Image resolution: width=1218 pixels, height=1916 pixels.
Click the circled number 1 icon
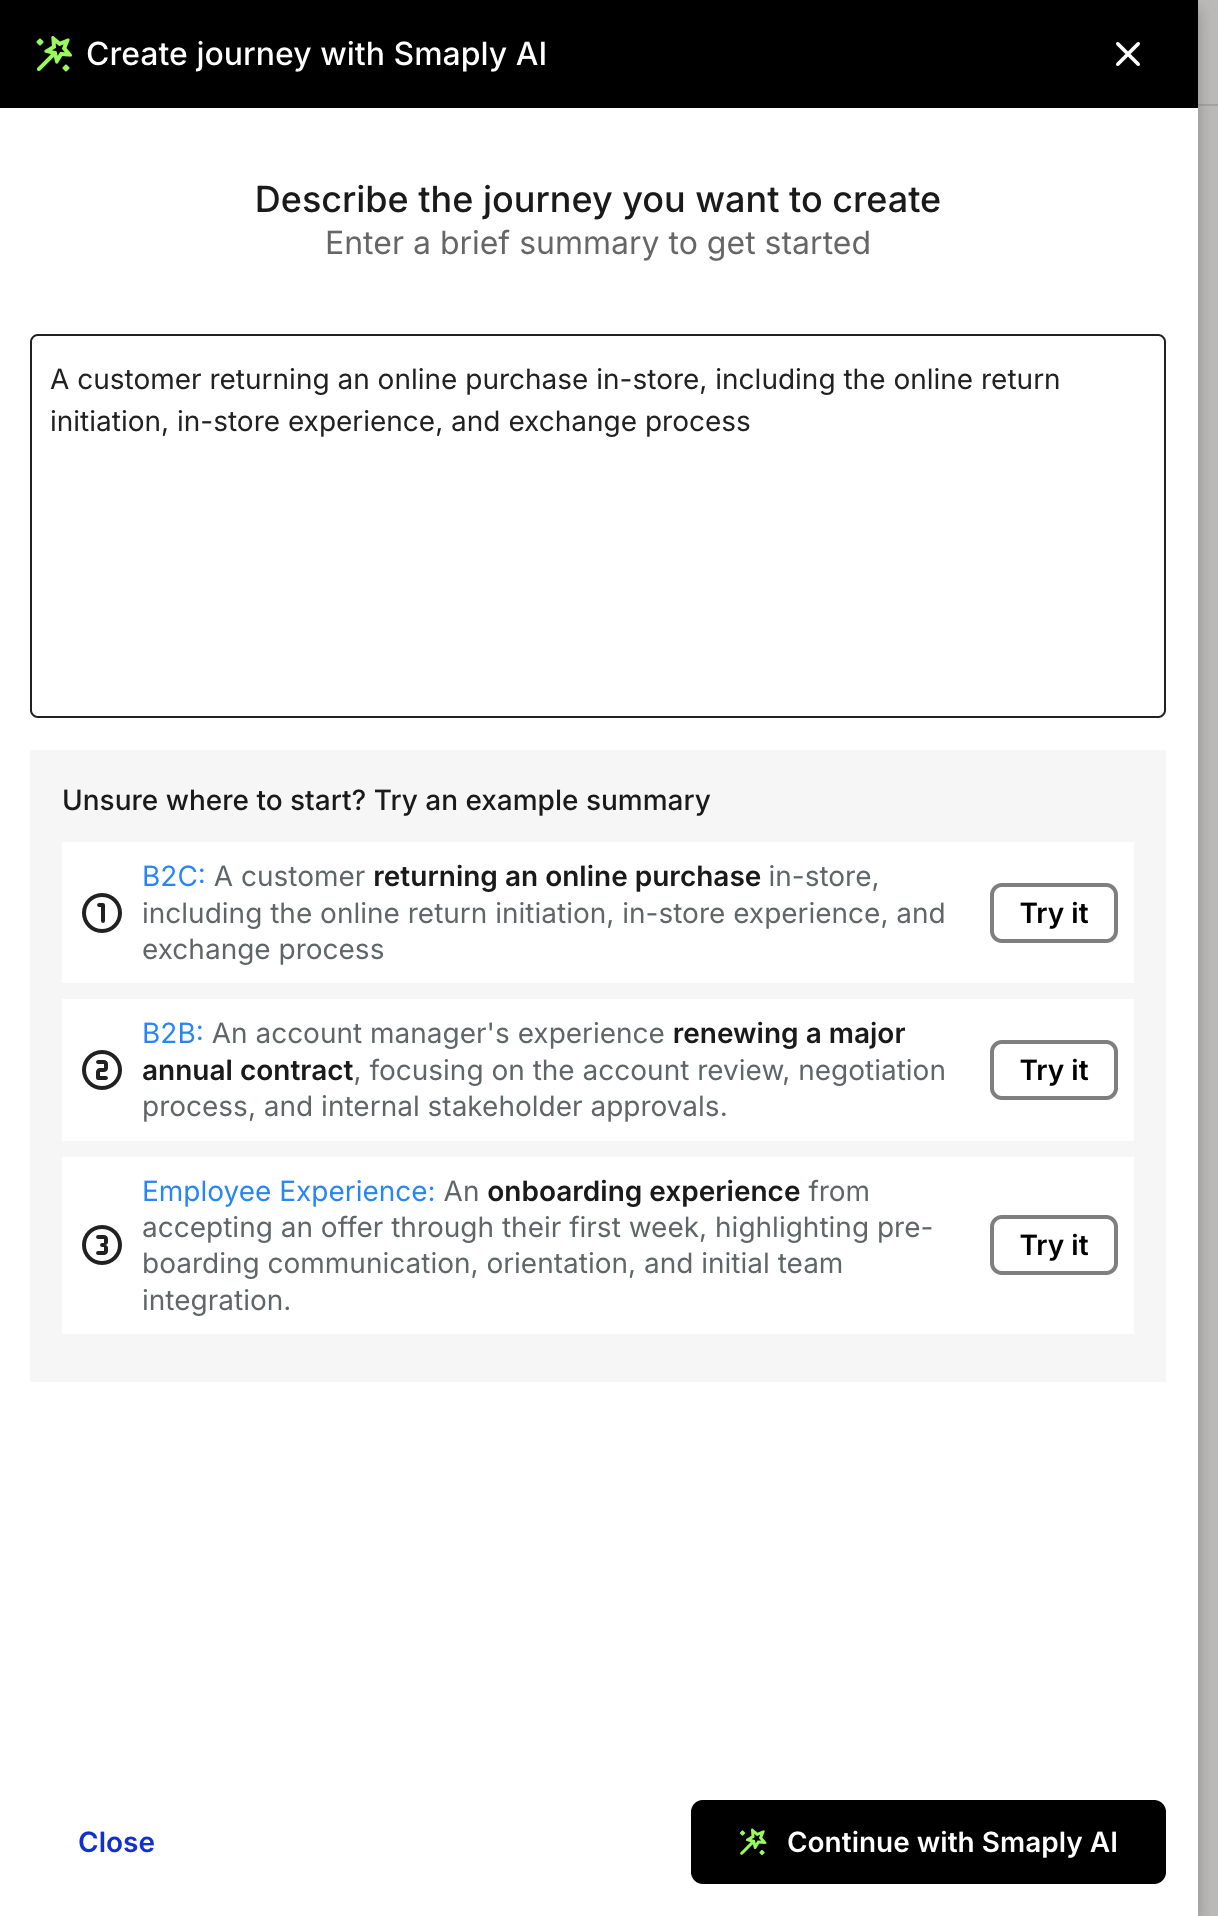coord(102,913)
